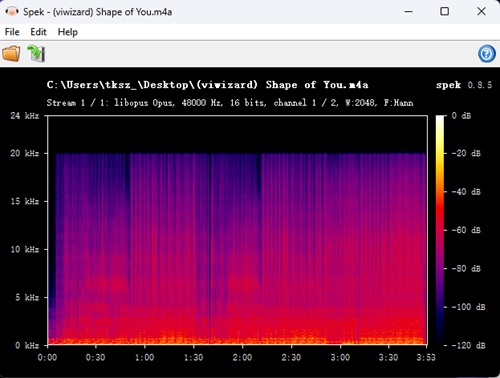500x378 pixels.
Task: Click the 3:53 end time label
Action: pyautogui.click(x=426, y=358)
